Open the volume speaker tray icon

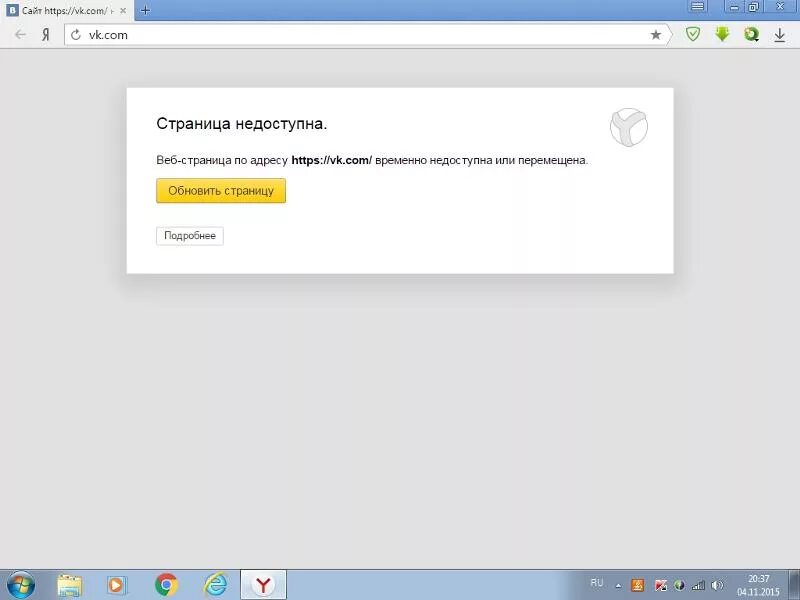click(x=717, y=585)
